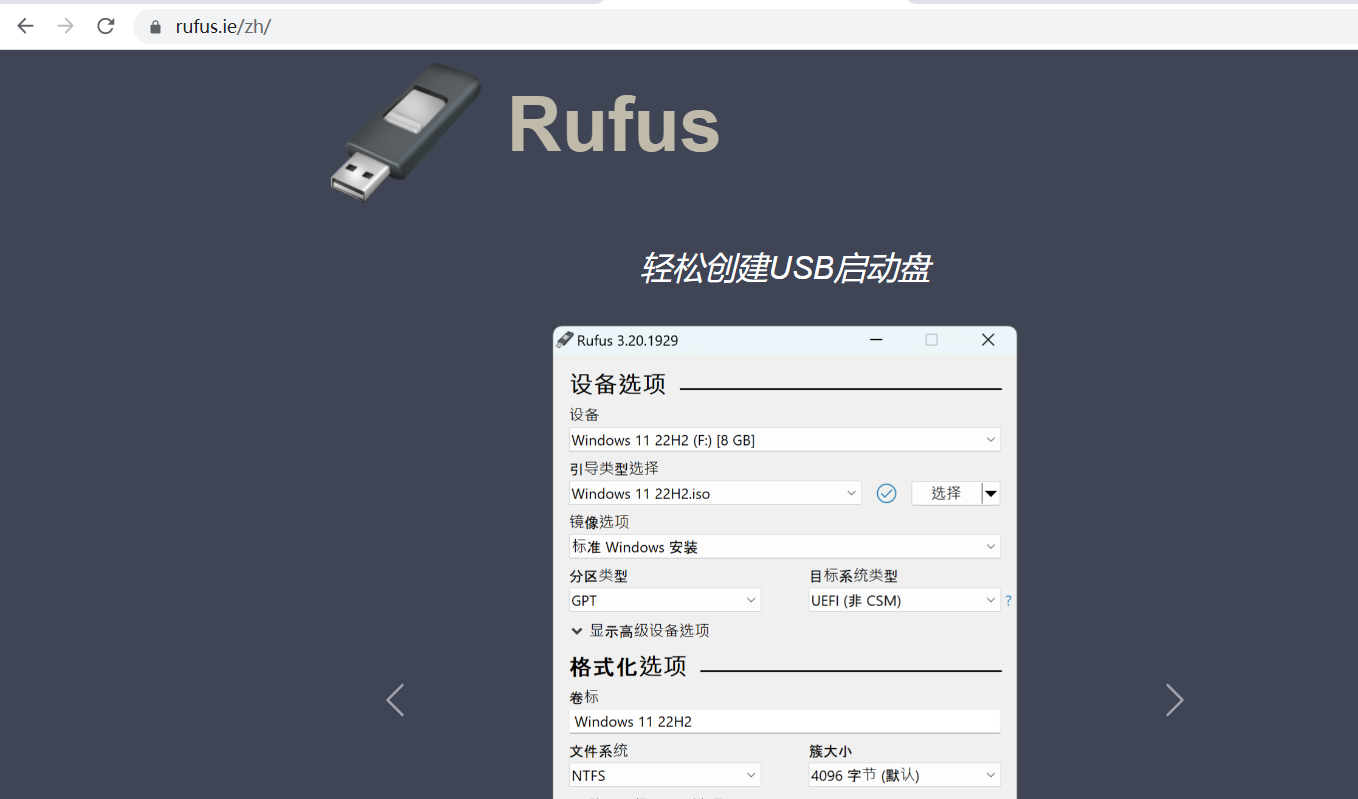The width and height of the screenshot is (1358, 799).
Task: Go to next carousel slide
Action: (x=1174, y=700)
